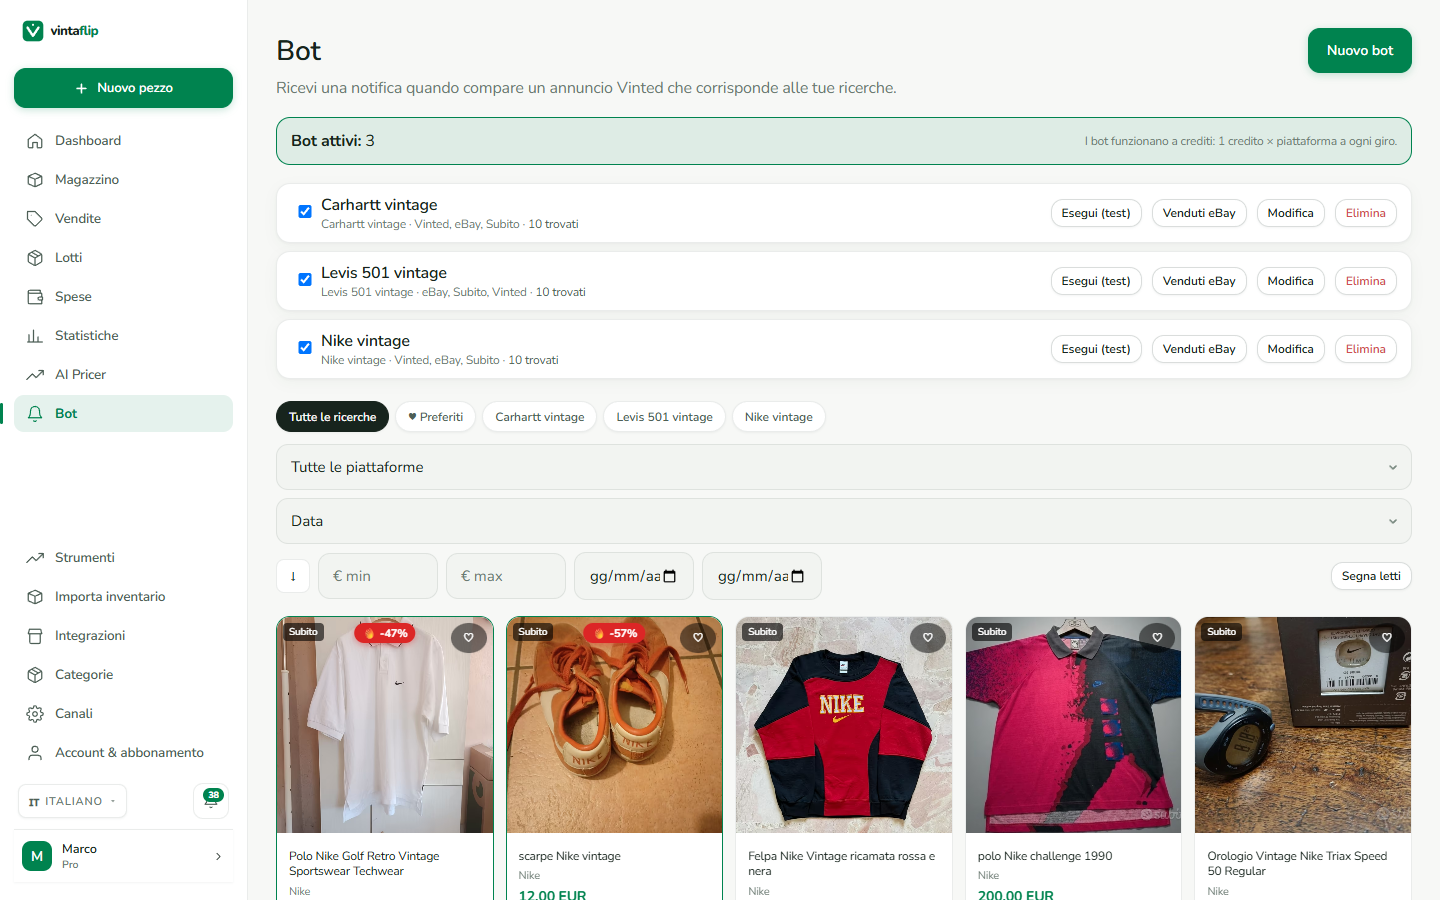Click the Bot bell icon in sidebar
The width and height of the screenshot is (1440, 900).
pos(35,414)
